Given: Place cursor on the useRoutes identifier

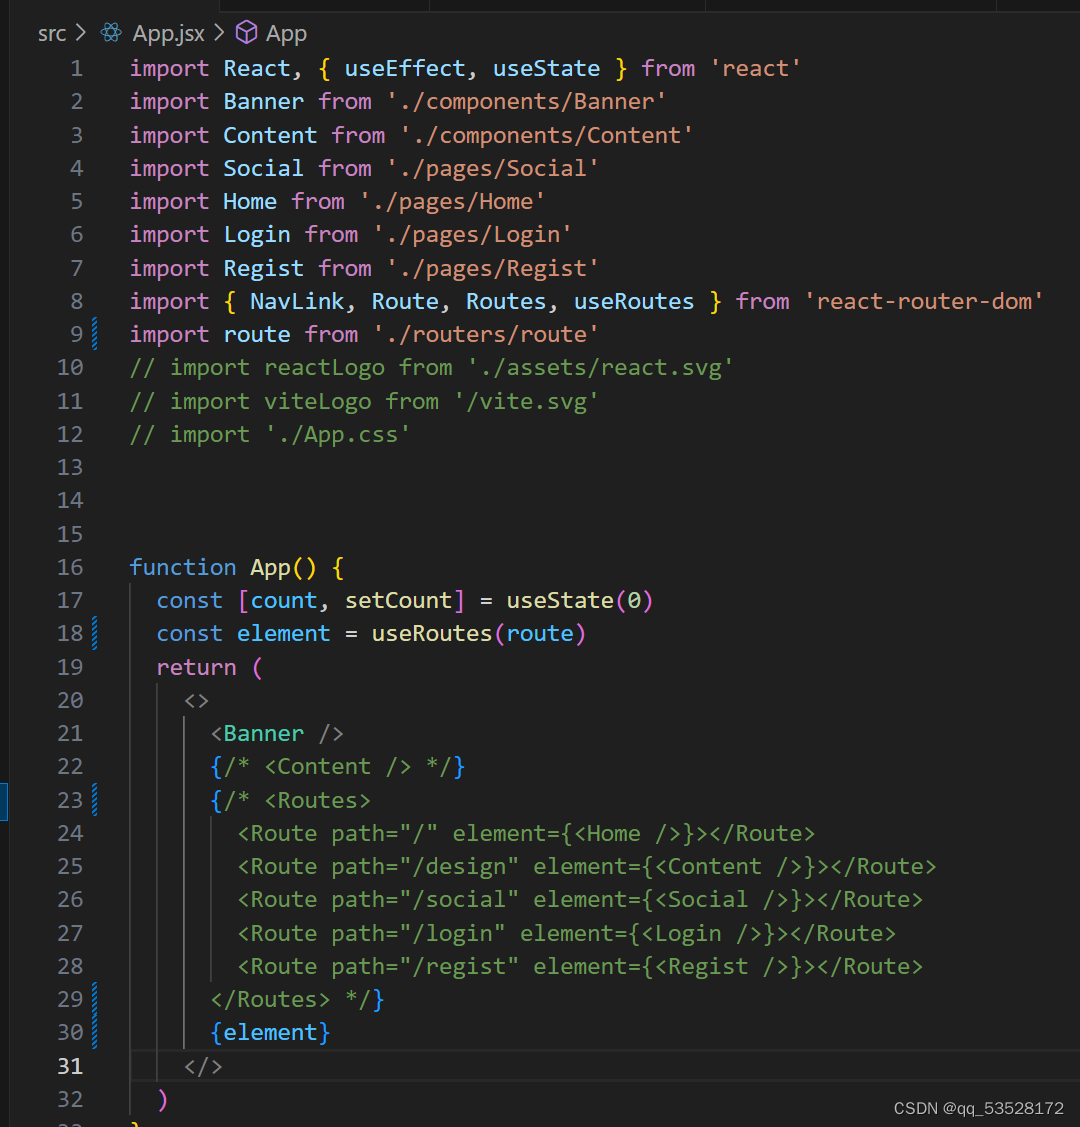Looking at the screenshot, I should click(x=433, y=633).
